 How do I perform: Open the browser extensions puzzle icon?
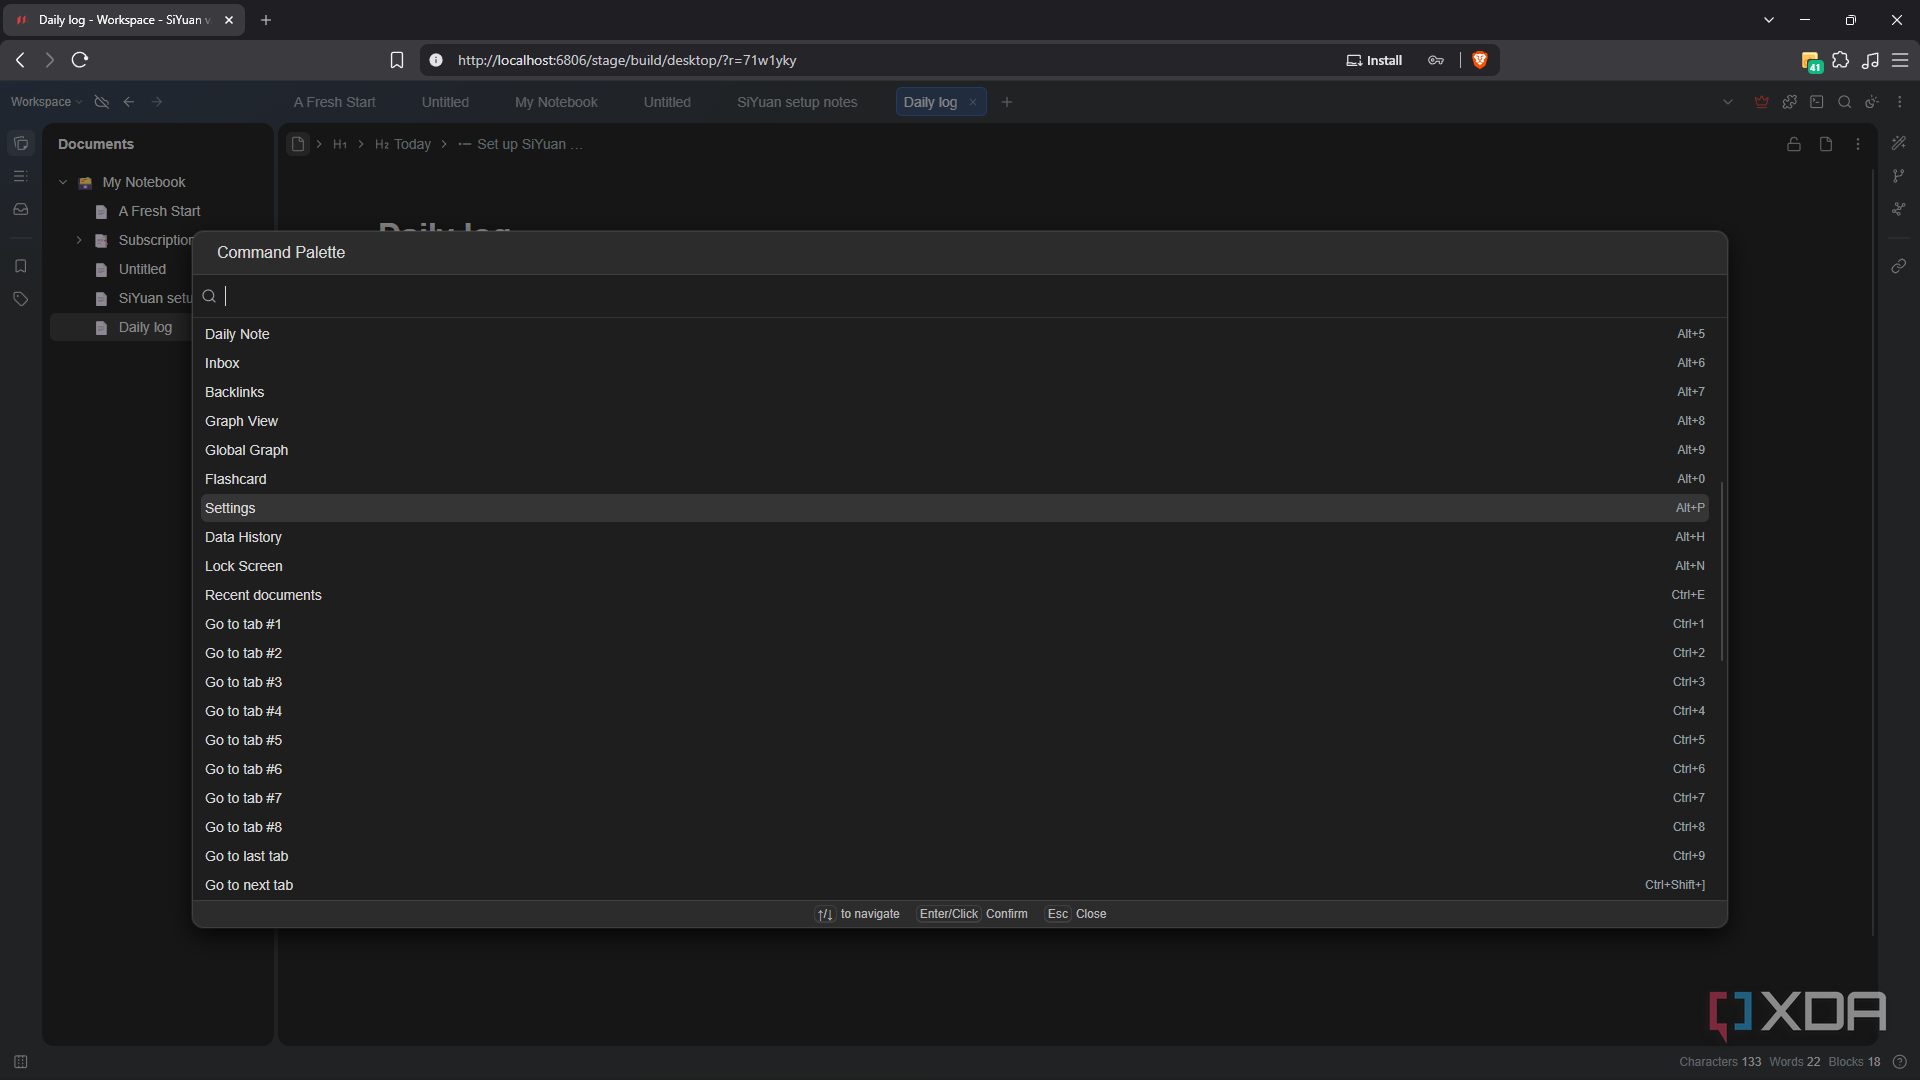(x=1841, y=60)
